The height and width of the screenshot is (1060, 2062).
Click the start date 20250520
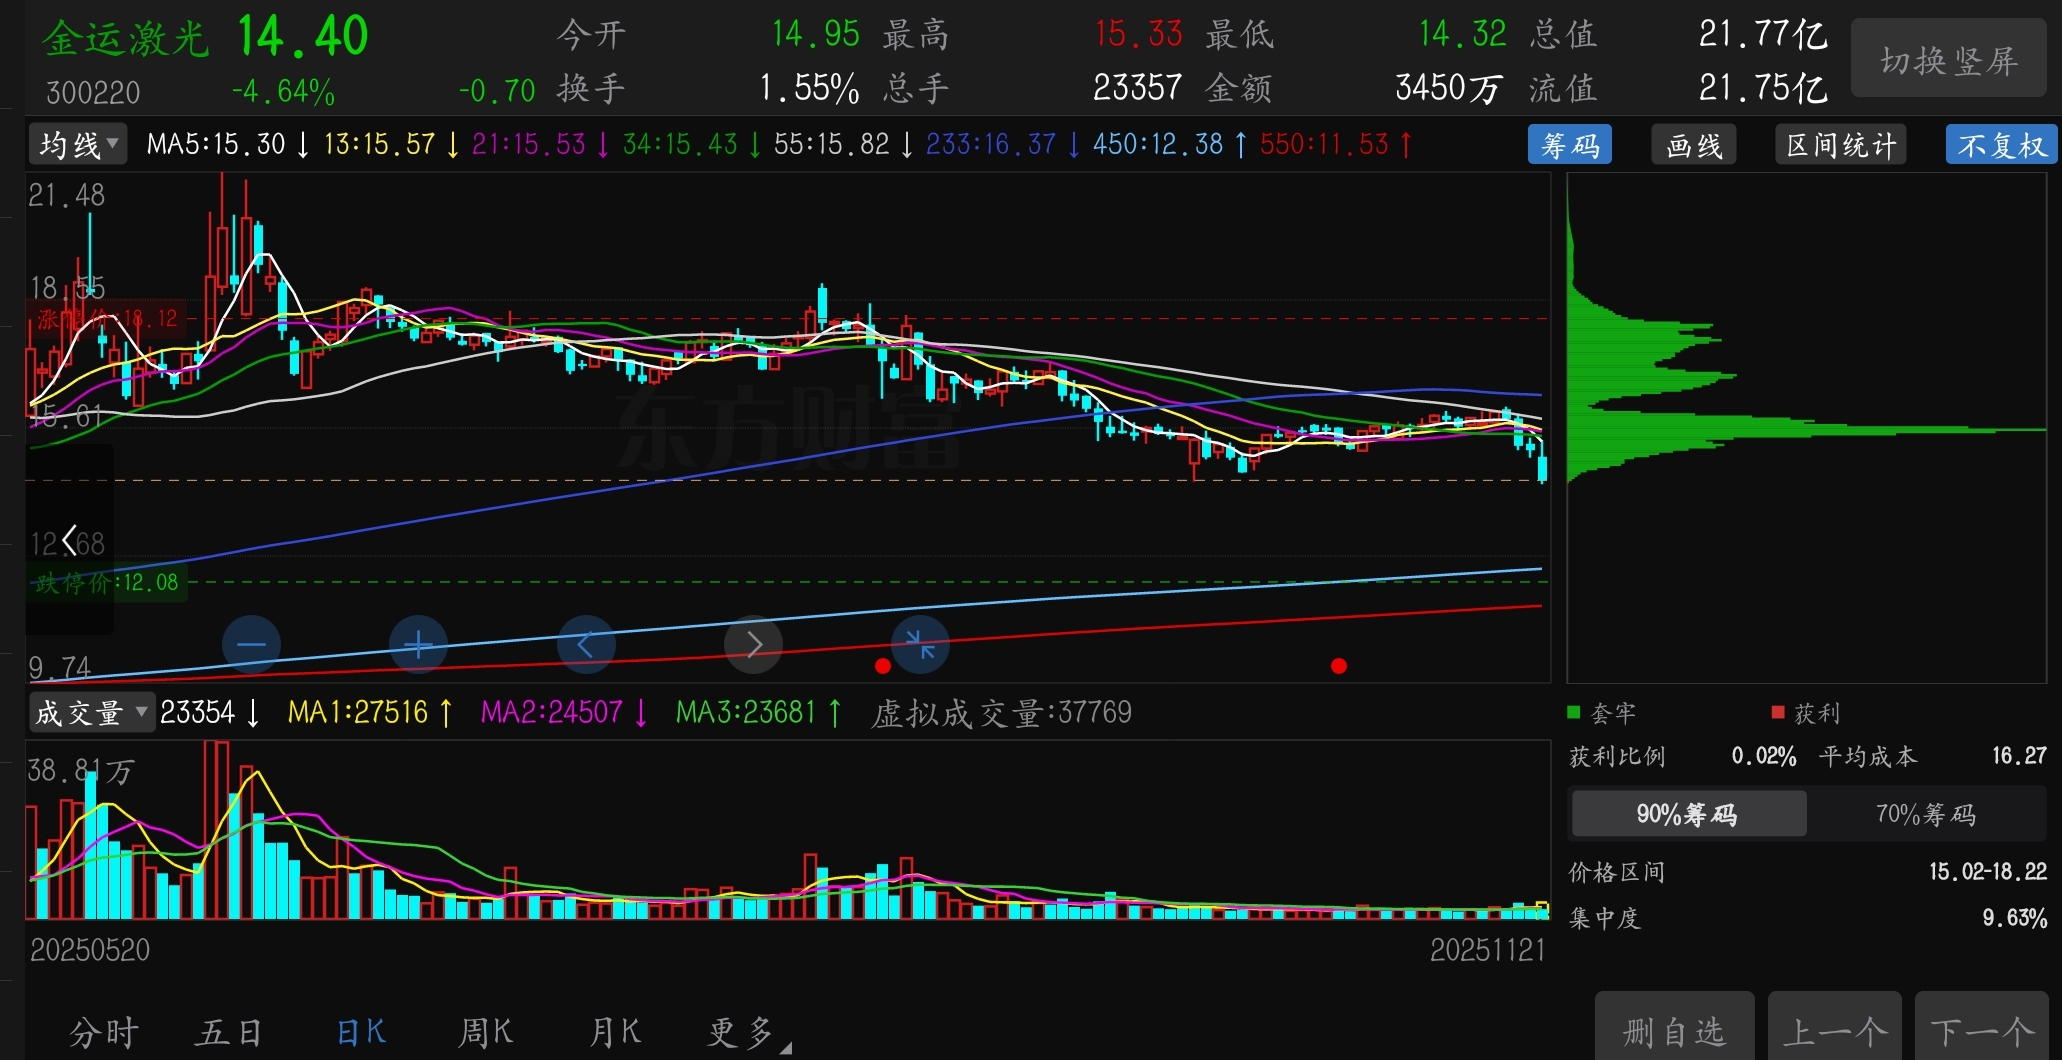(x=90, y=950)
